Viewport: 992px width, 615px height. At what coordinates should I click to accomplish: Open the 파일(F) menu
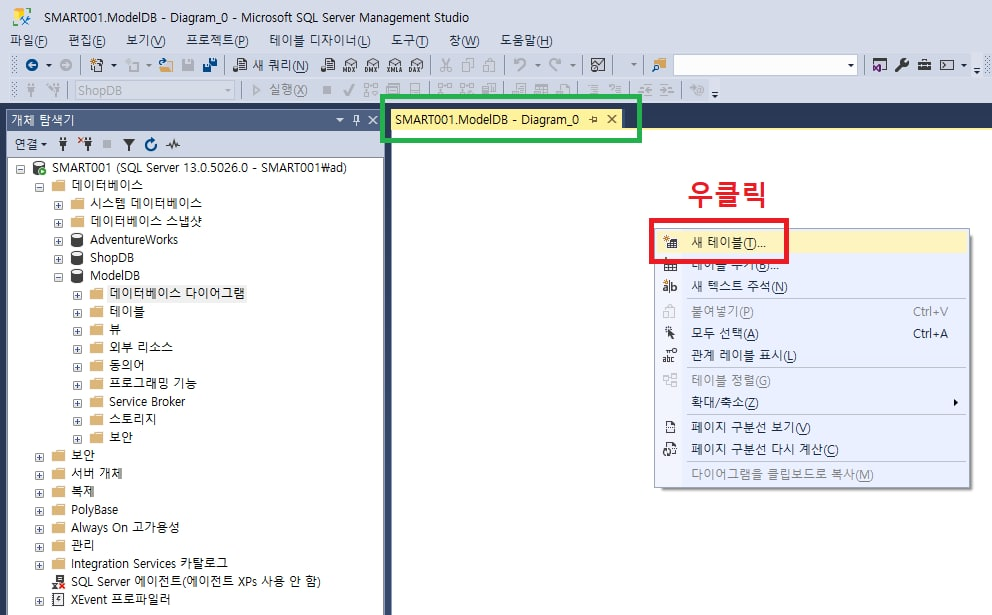[29, 40]
